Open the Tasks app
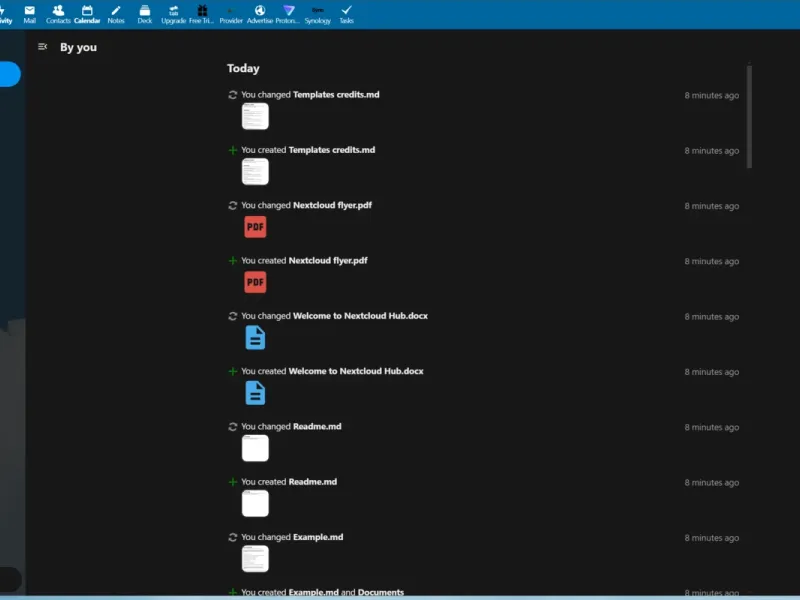 [x=346, y=14]
